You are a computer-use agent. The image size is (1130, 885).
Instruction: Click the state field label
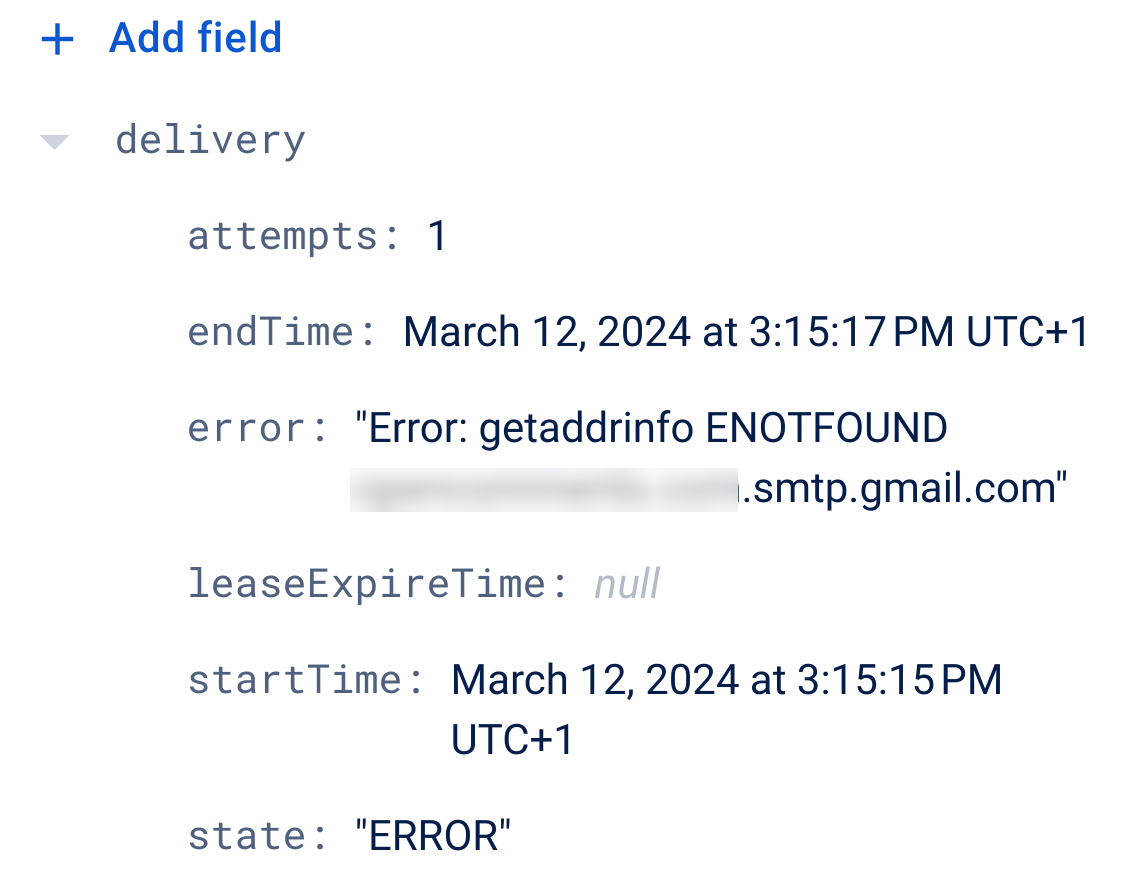coord(253,835)
